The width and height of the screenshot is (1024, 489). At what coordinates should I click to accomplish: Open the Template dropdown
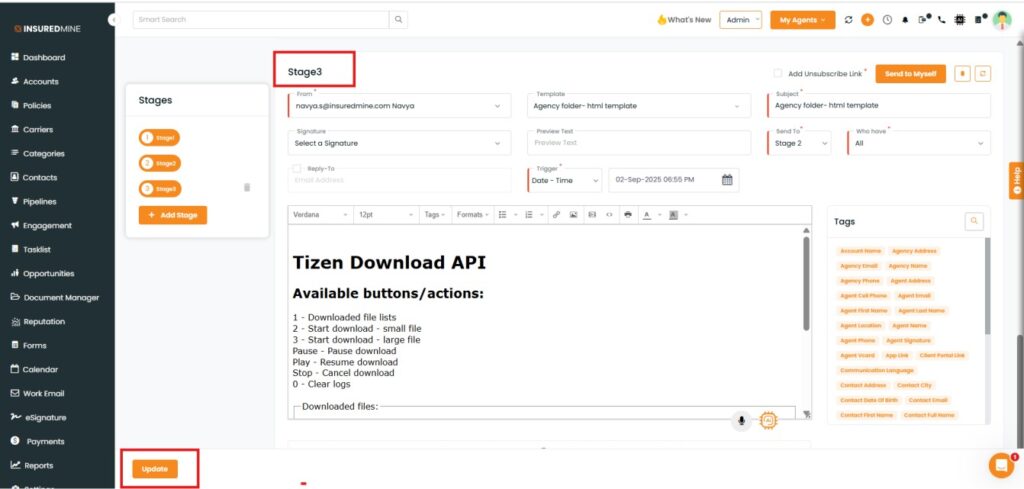pyautogui.click(x=640, y=106)
